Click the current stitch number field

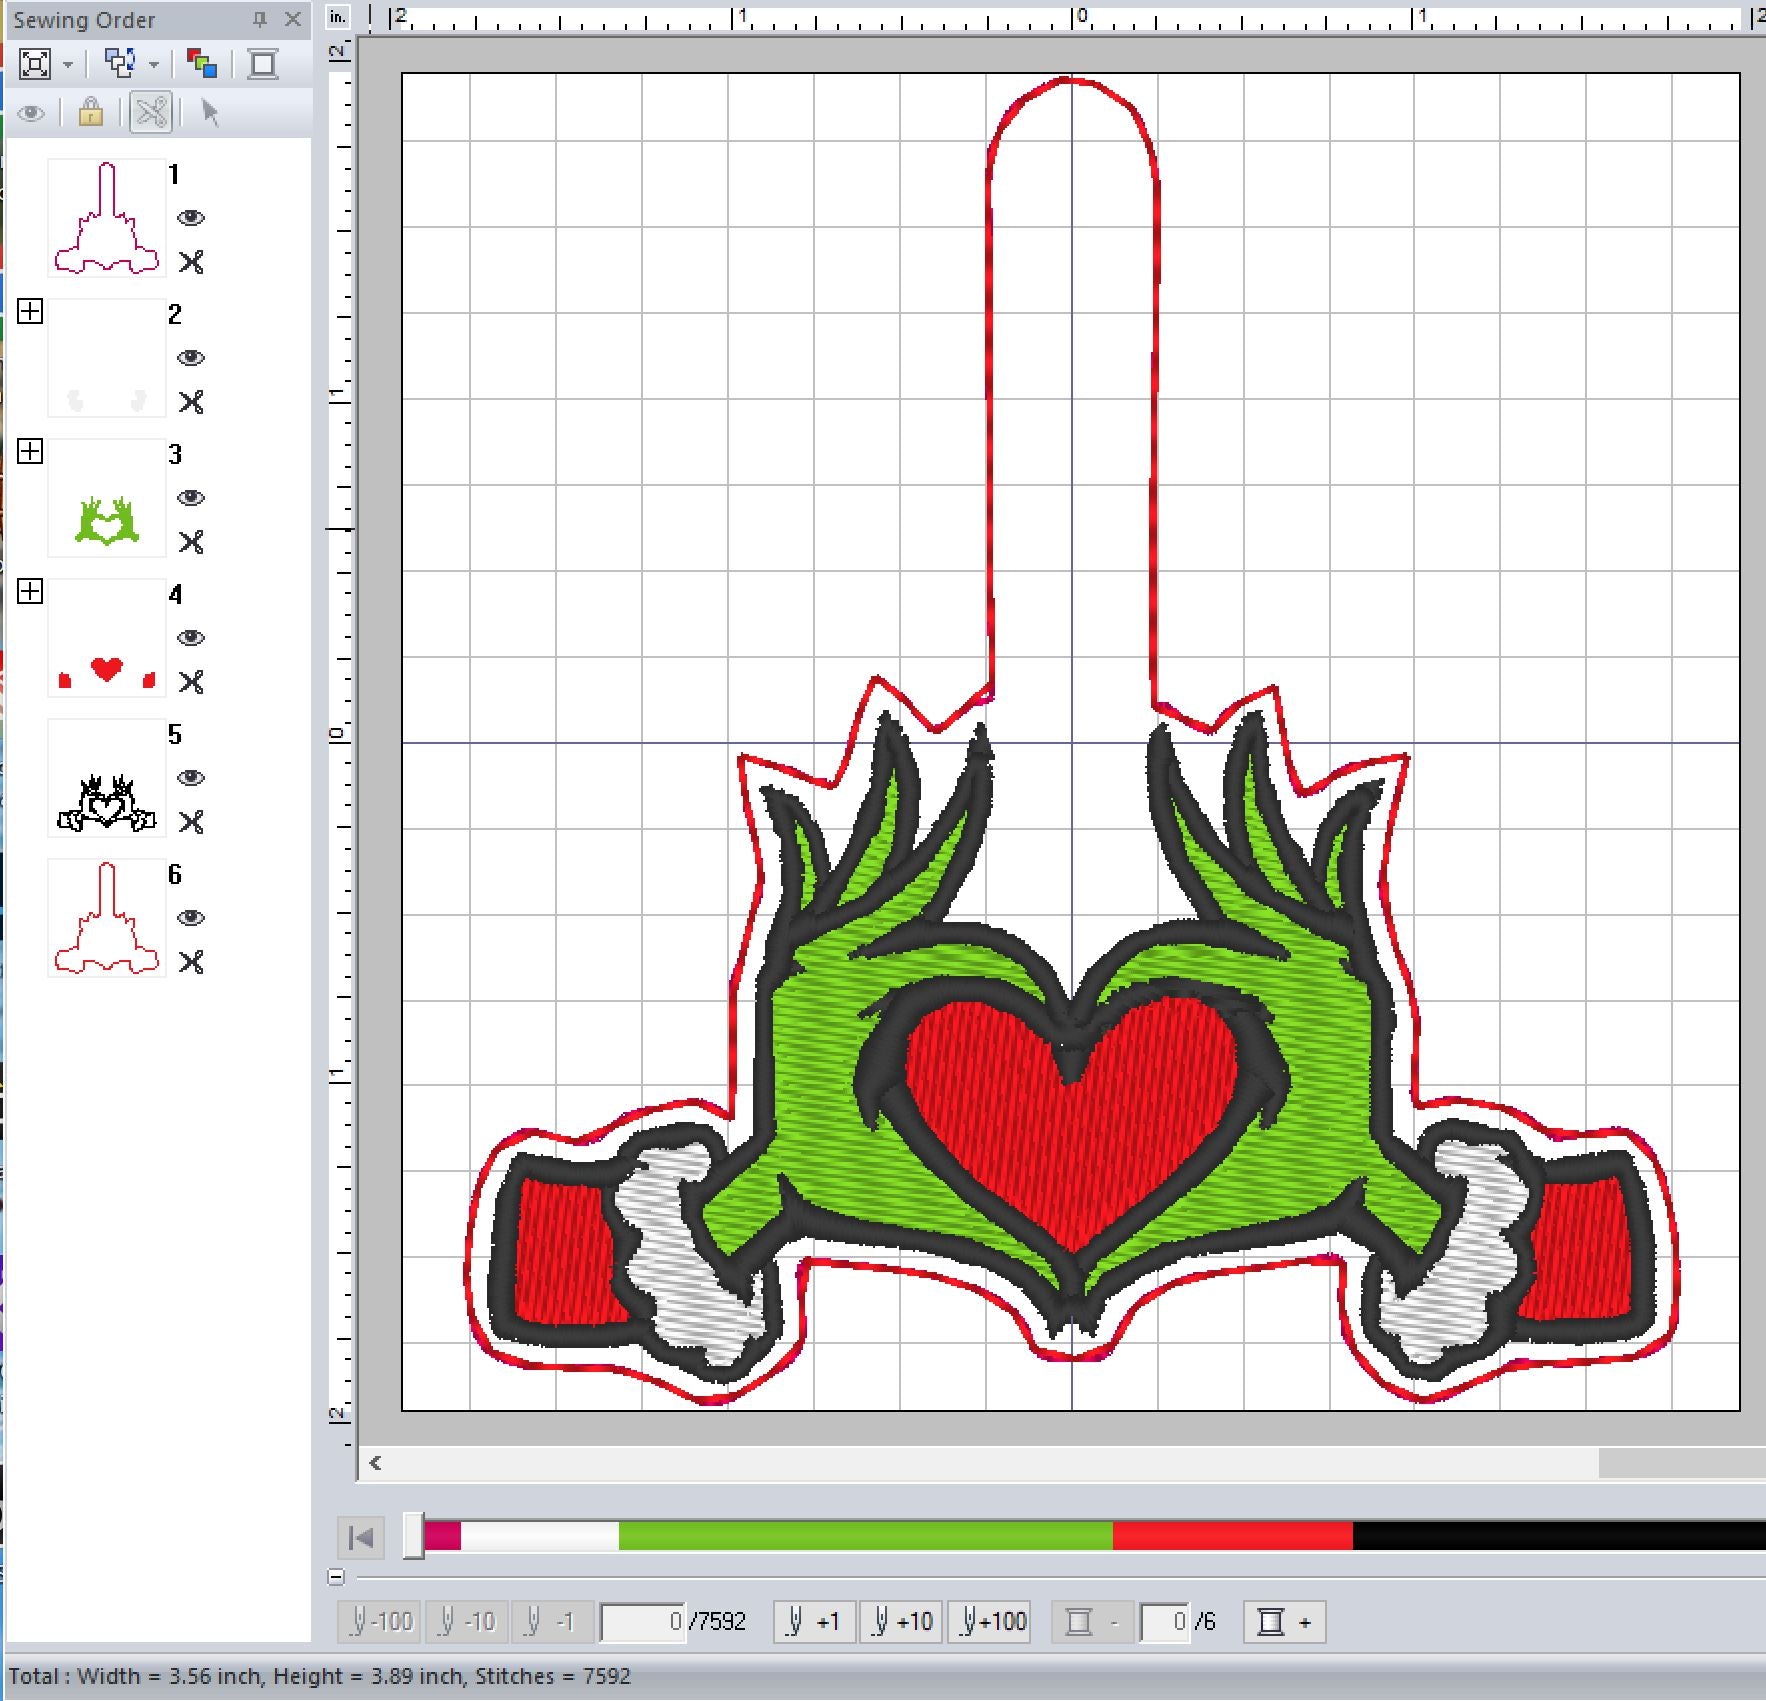coord(643,1621)
